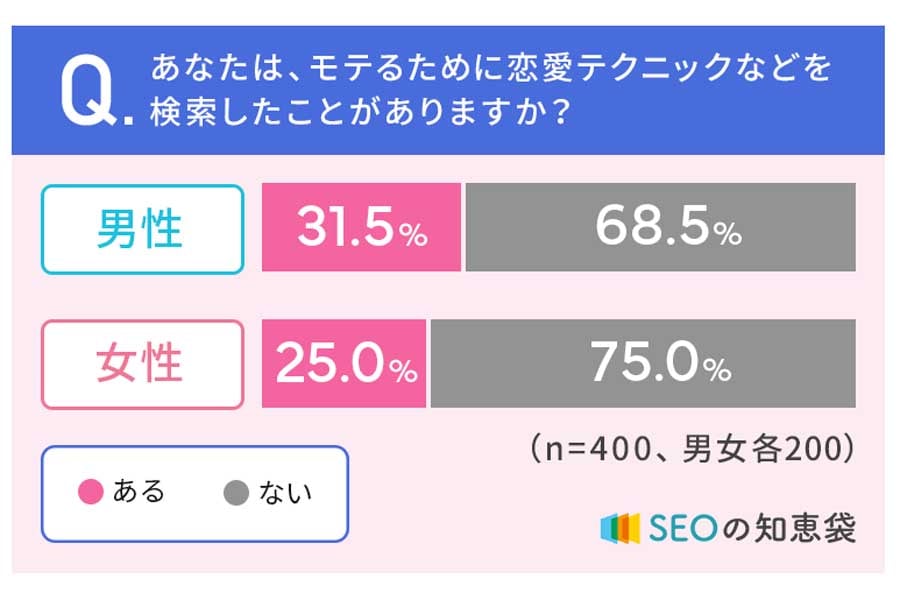Click the 女性 label box
The image size is (900, 600).
click(142, 364)
